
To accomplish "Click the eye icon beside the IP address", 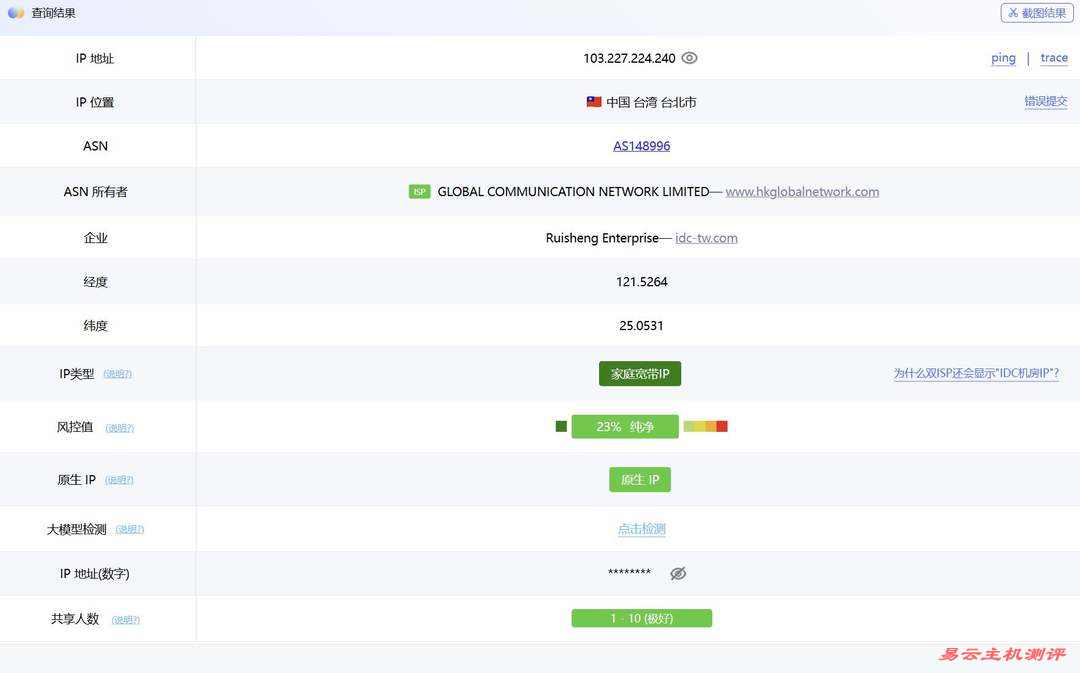I will tap(689, 58).
